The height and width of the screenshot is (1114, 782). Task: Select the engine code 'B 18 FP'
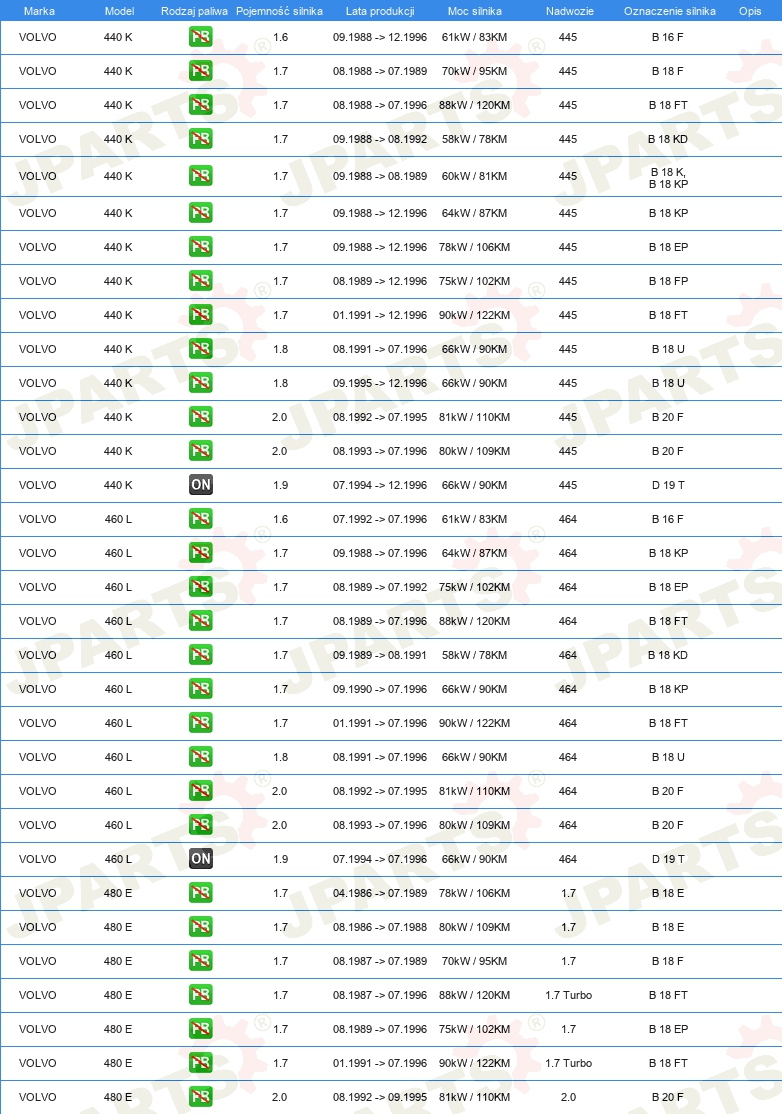[668, 281]
